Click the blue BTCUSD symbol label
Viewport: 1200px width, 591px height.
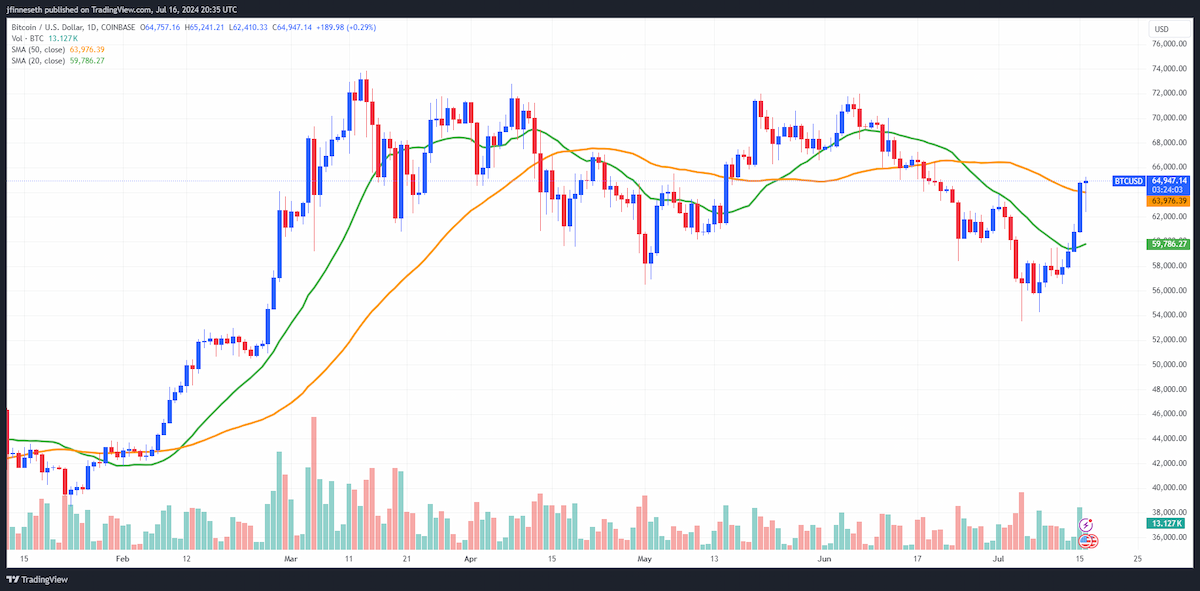tap(1128, 181)
